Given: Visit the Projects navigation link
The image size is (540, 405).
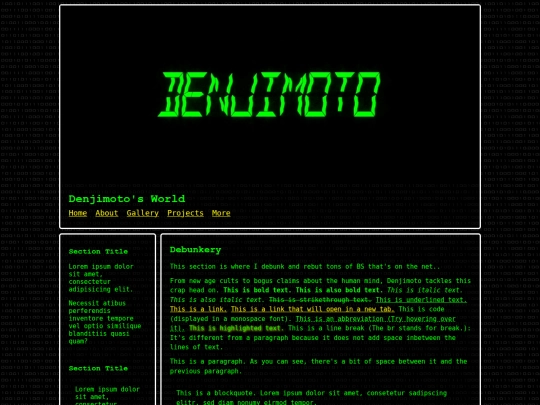Looking at the screenshot, I should [185, 213].
